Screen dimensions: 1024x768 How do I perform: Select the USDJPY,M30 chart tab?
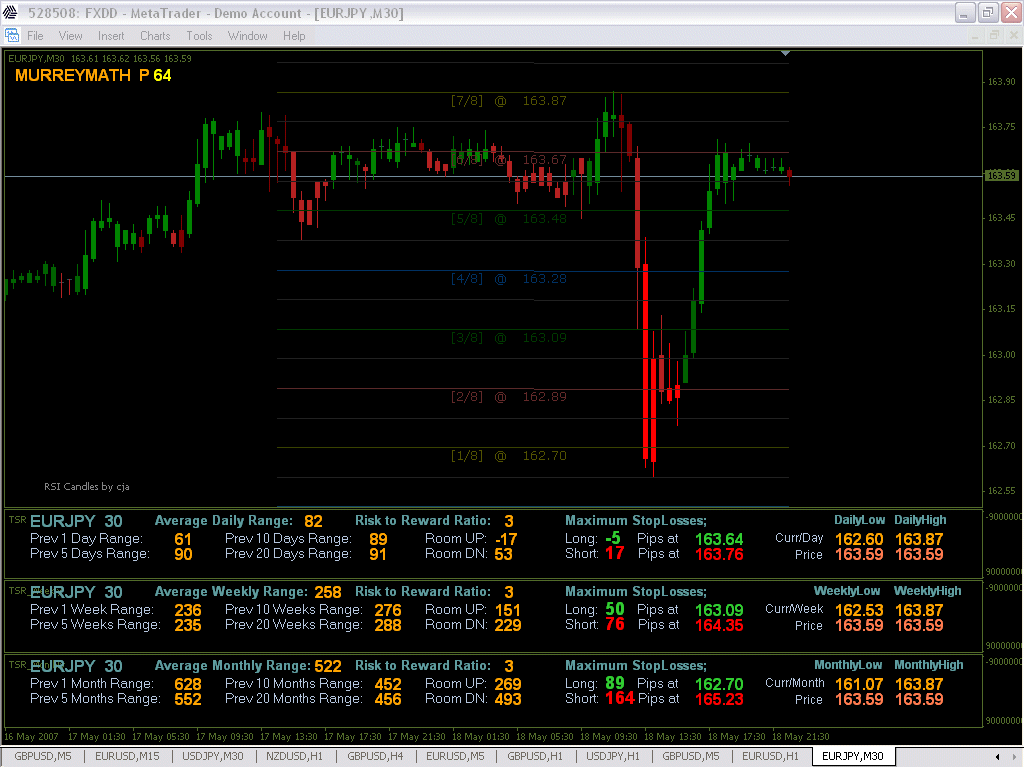[213, 756]
